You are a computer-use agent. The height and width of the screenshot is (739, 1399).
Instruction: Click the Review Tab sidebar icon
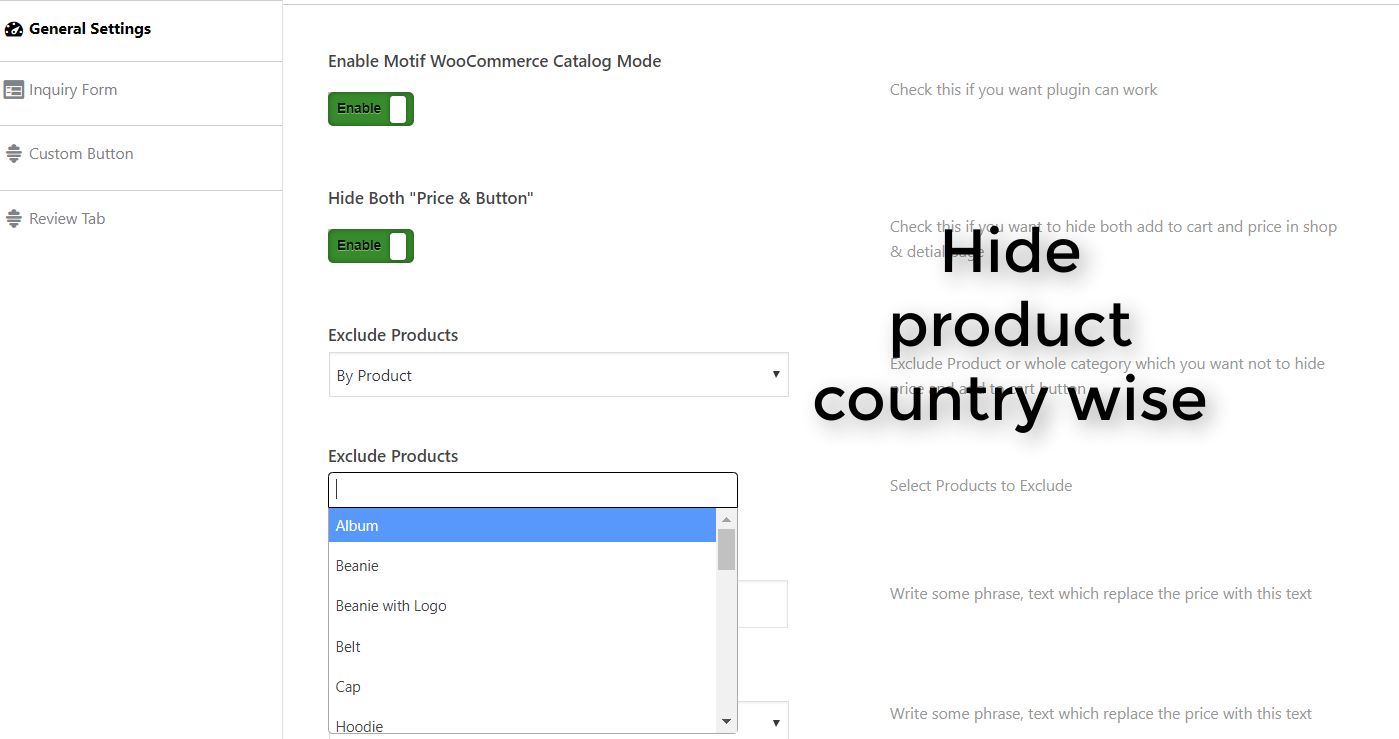click(13, 219)
